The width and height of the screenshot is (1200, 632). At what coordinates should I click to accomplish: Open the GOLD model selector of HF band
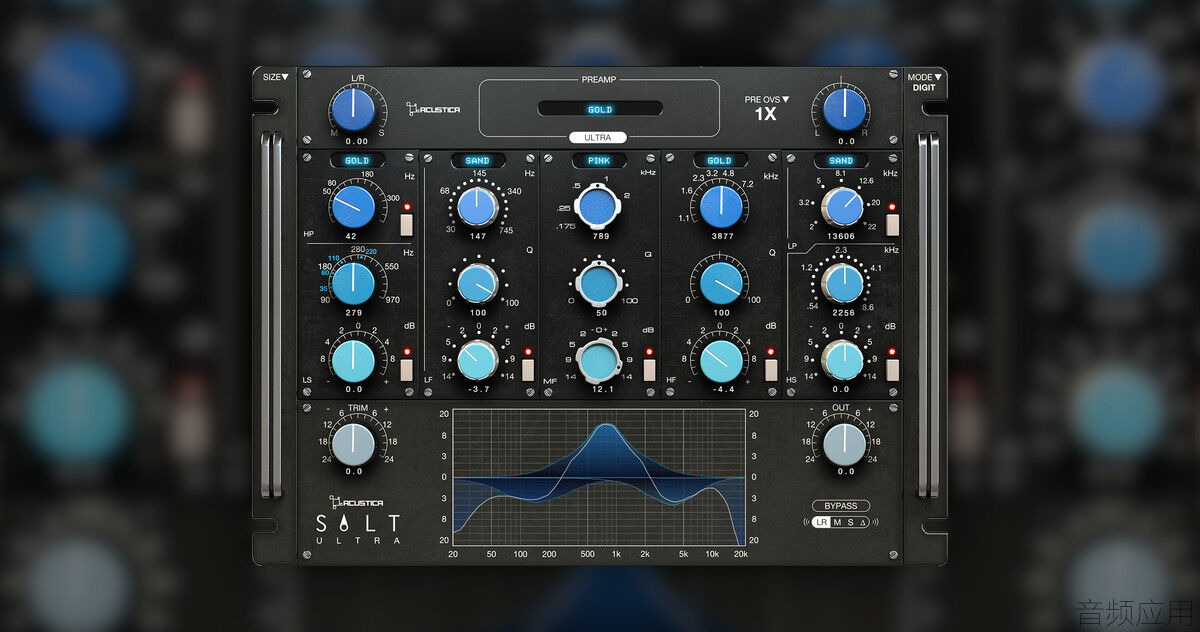coord(720,160)
